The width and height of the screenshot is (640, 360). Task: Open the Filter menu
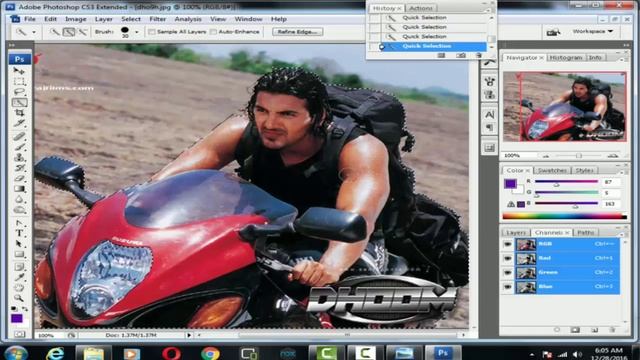(158, 19)
